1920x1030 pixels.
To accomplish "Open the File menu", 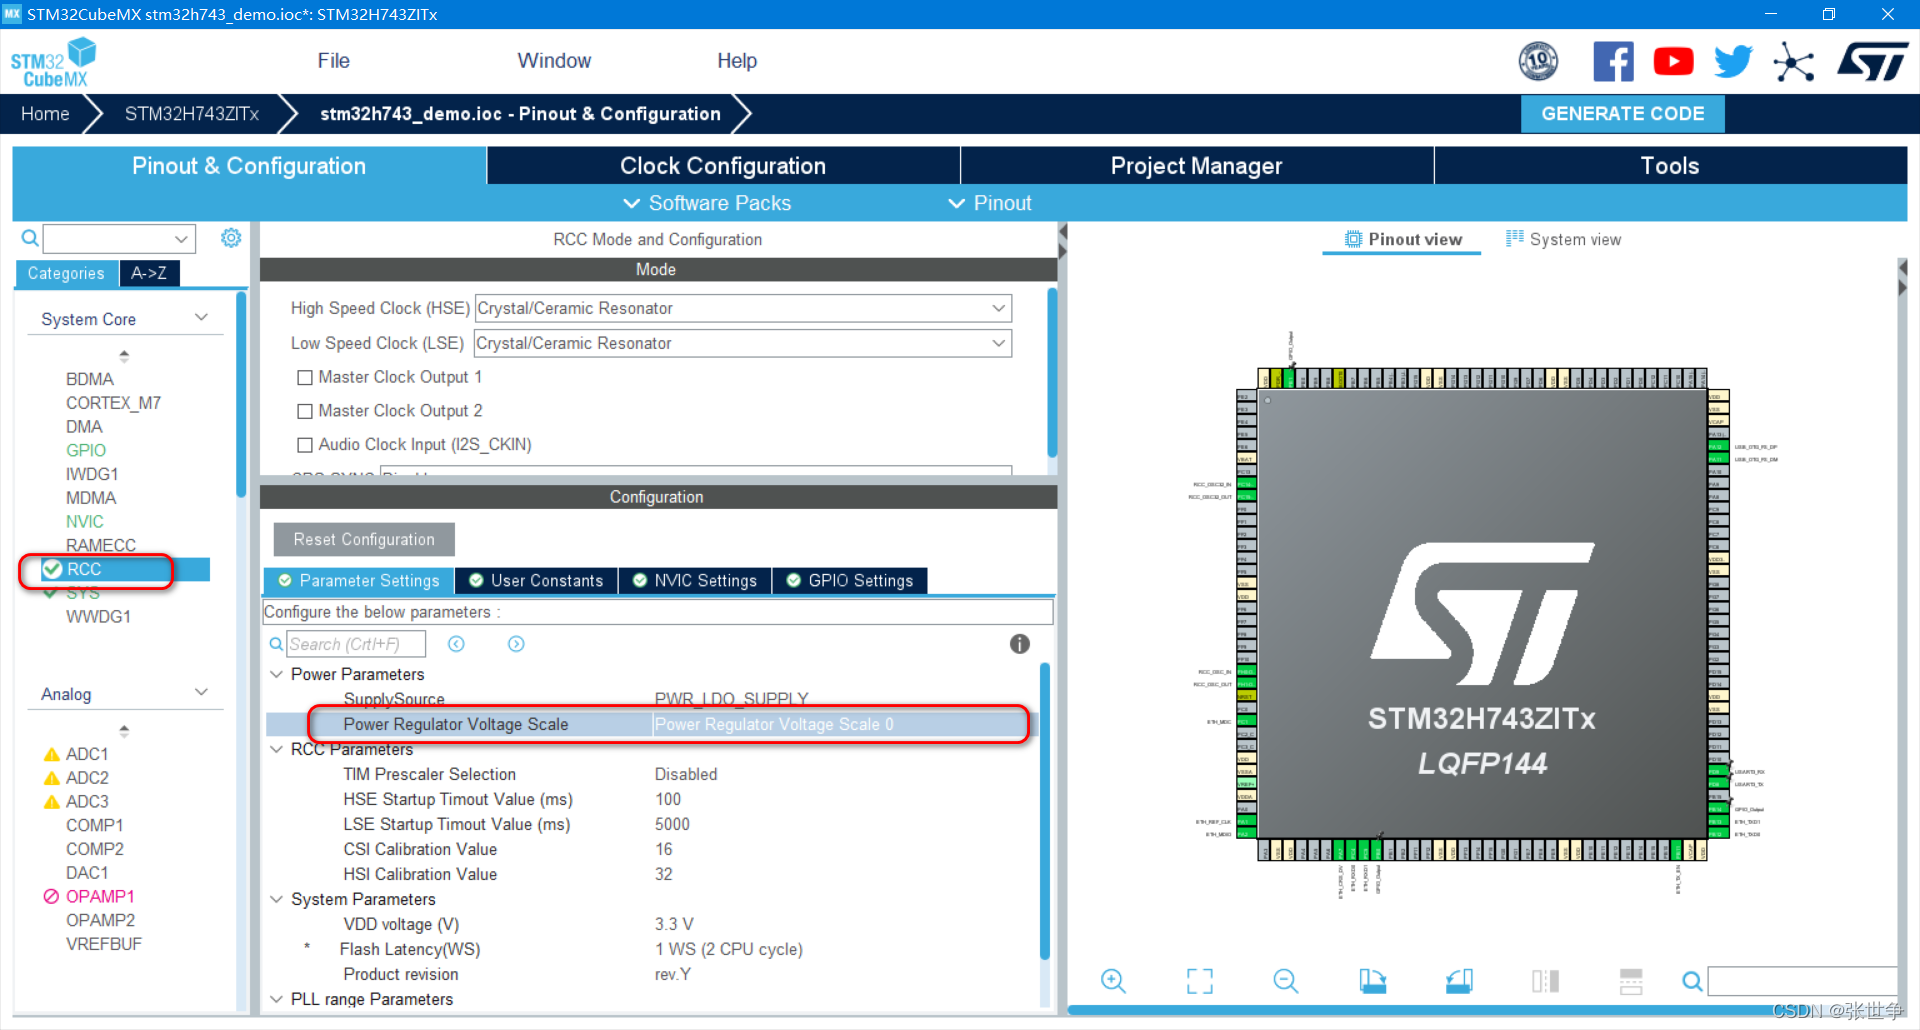I will (x=333, y=61).
